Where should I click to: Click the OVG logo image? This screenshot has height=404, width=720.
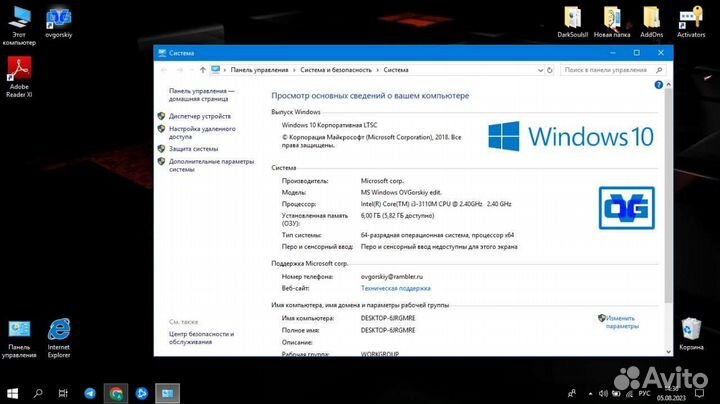click(627, 208)
